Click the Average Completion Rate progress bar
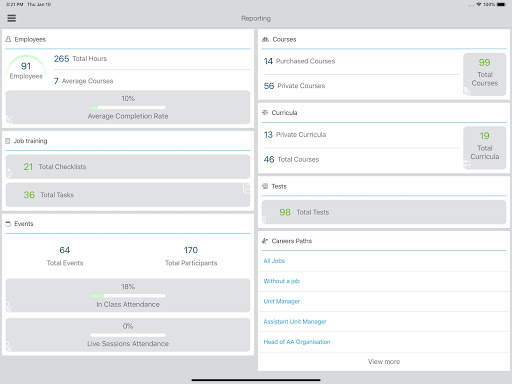The width and height of the screenshot is (512, 384). coord(128,107)
